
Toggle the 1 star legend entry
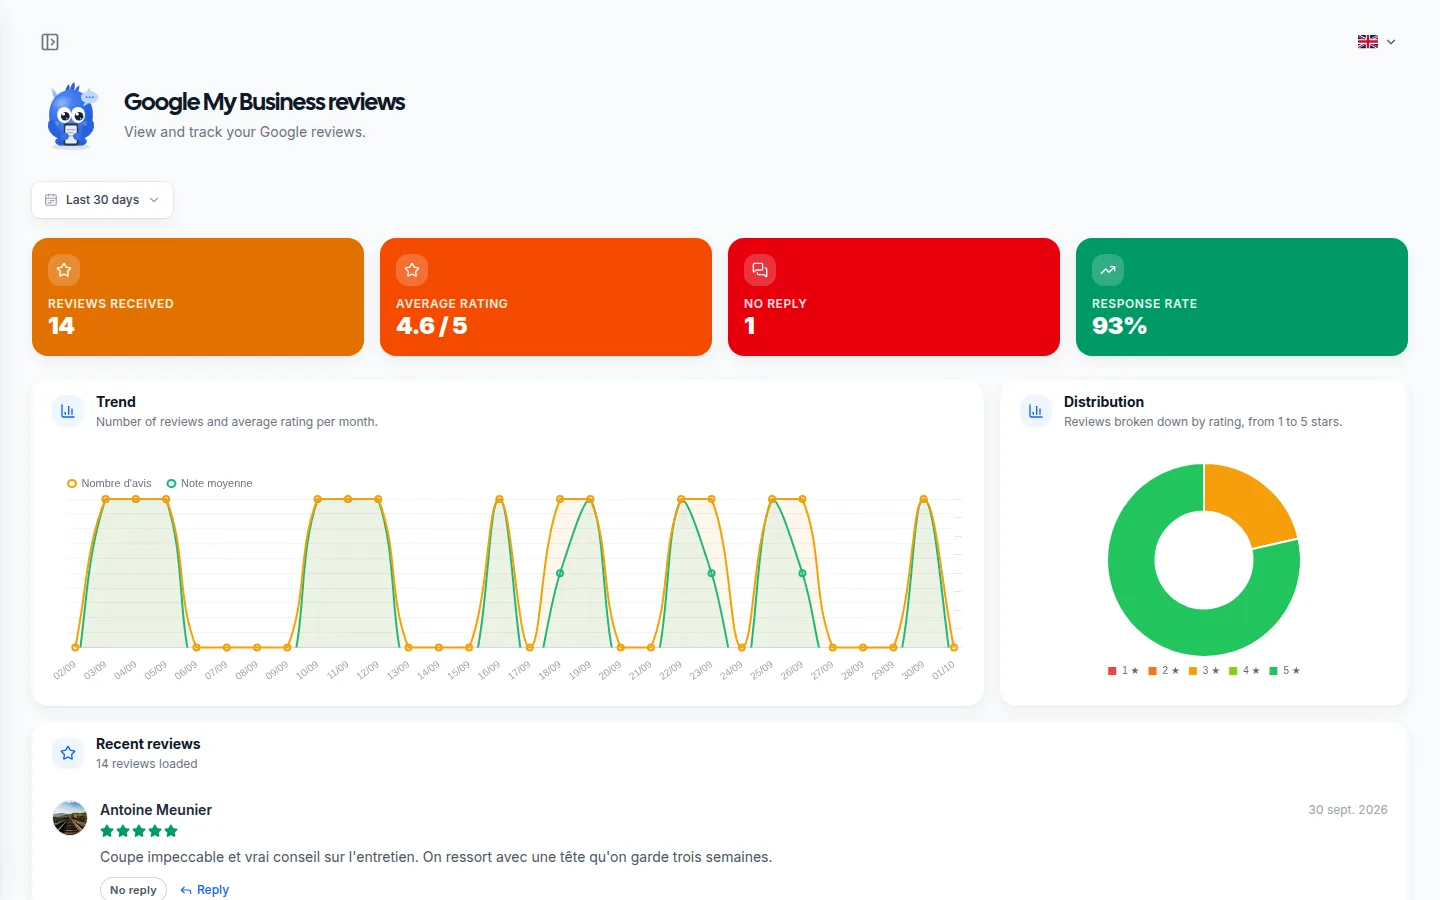(1123, 671)
